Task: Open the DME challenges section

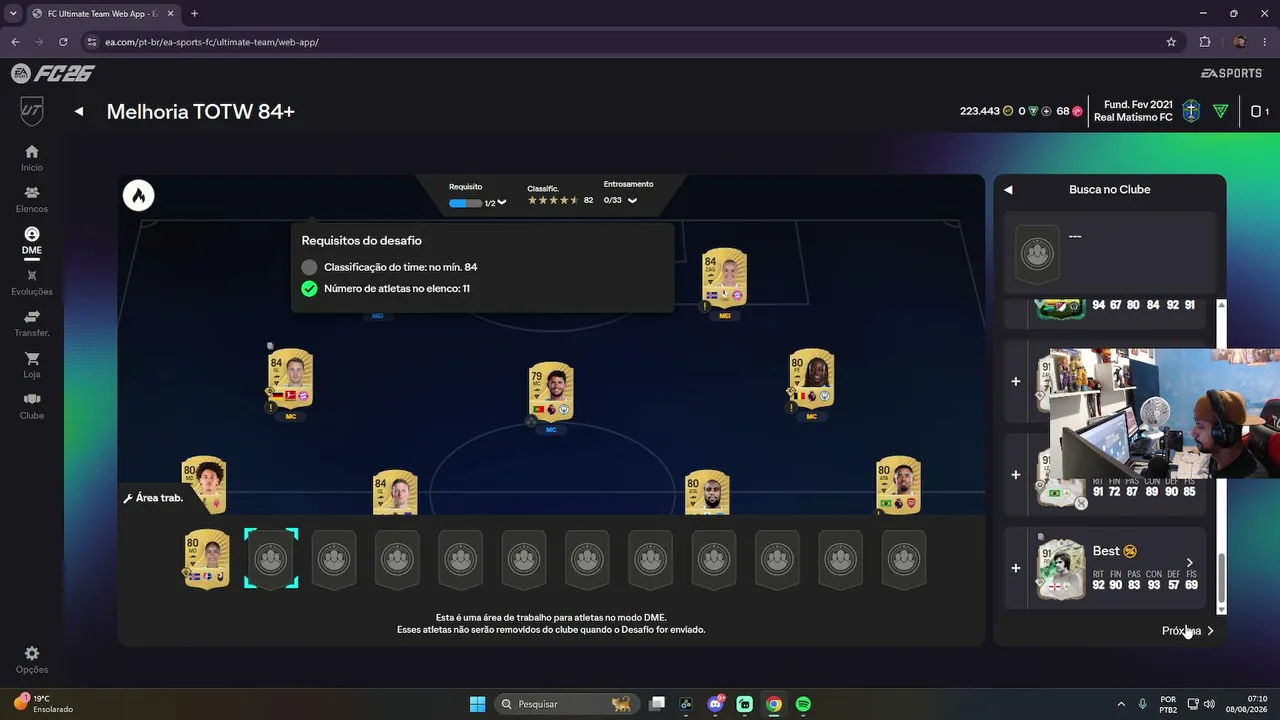Action: tap(32, 240)
